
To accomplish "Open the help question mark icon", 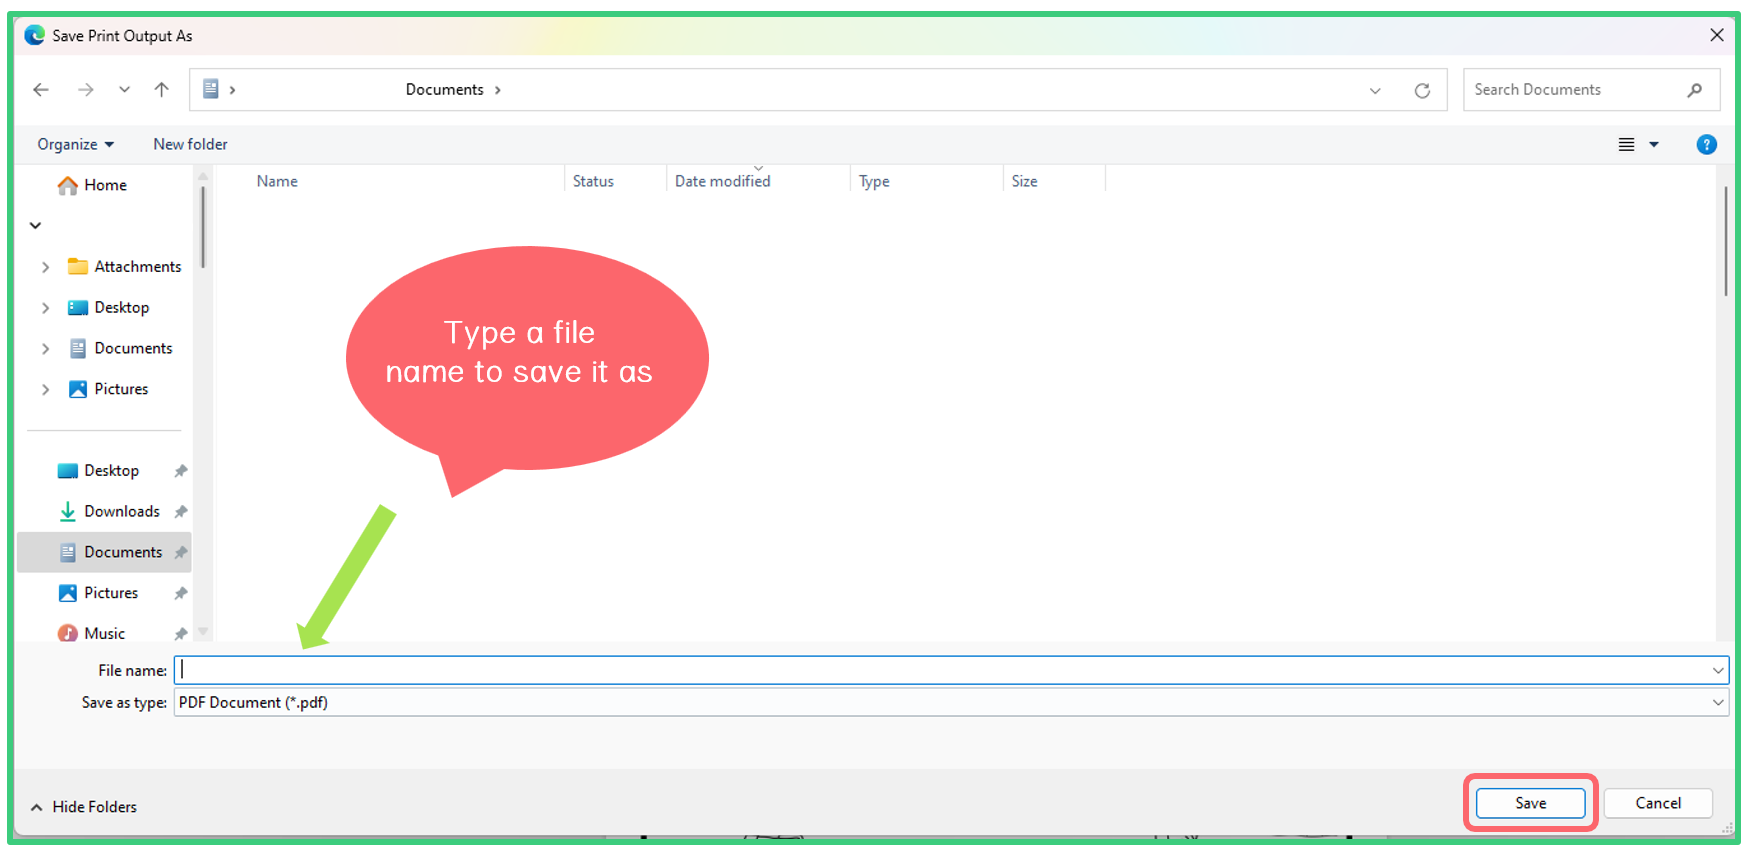I will [x=1706, y=145].
